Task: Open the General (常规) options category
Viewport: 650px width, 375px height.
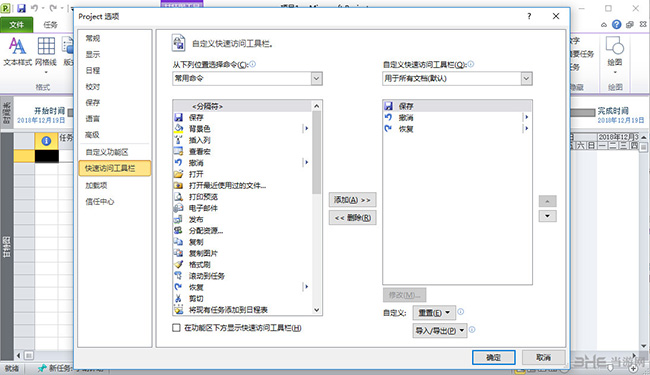Action: [93, 39]
